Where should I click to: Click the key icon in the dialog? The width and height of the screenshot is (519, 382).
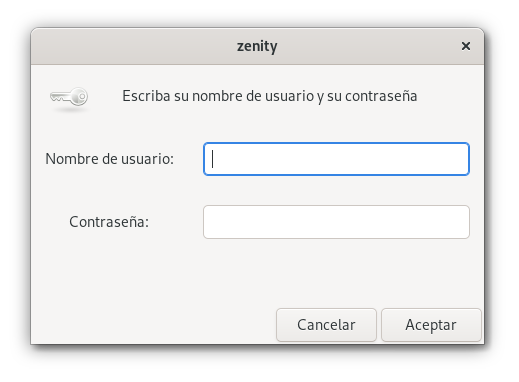pos(69,97)
